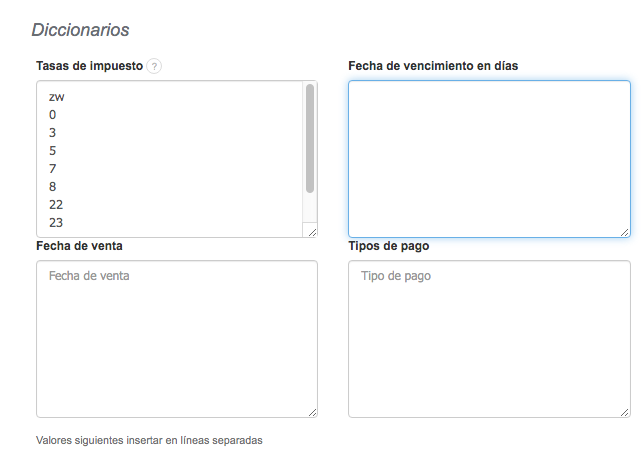Click the '7' tax rate line
644x459 pixels.
[53, 169]
